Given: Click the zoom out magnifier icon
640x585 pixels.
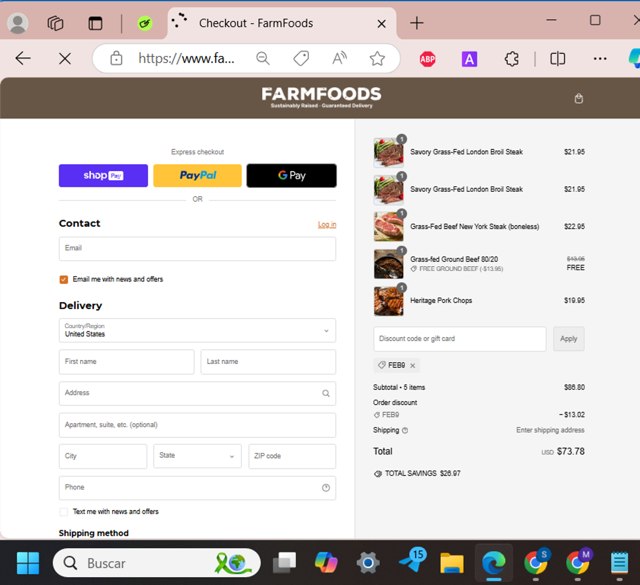Looking at the screenshot, I should pos(263,58).
